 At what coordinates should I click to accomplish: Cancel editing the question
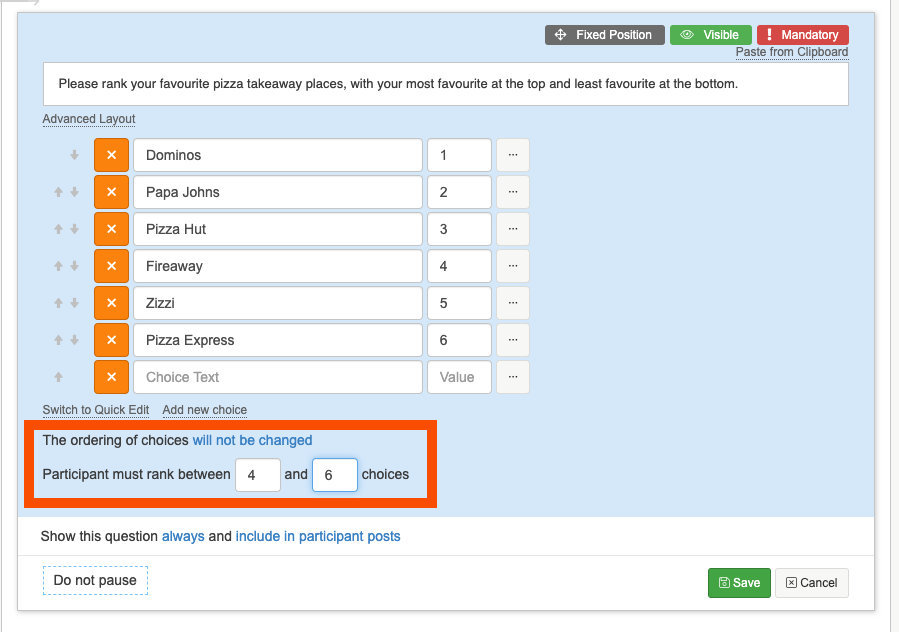point(811,583)
